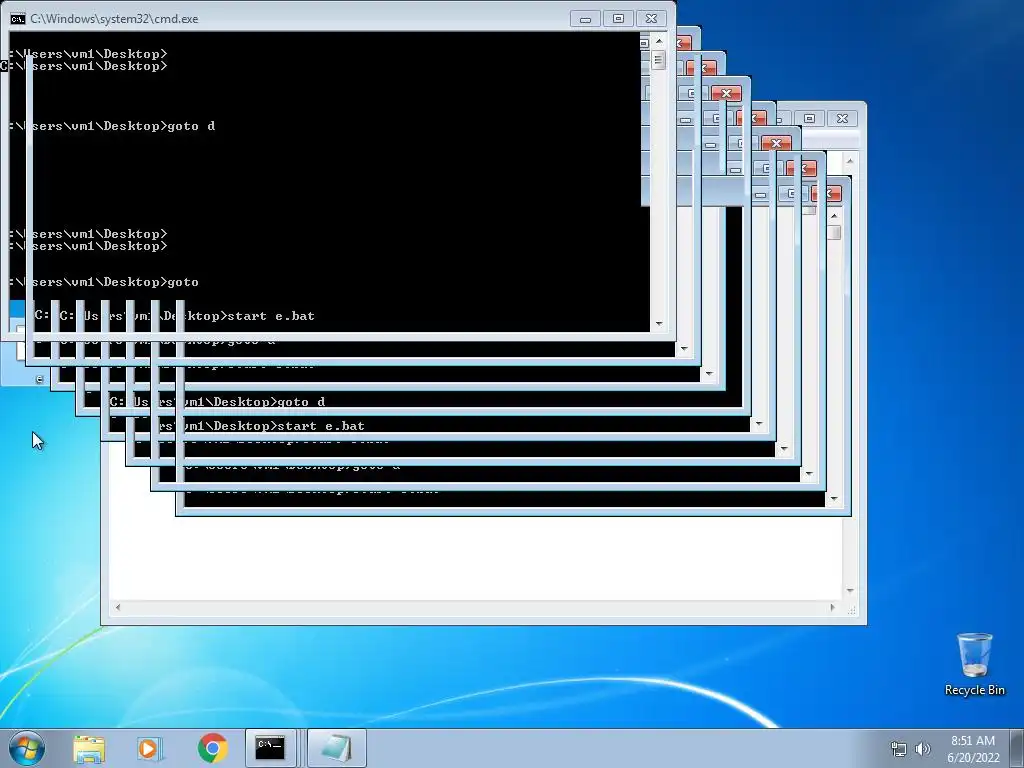Screen dimensions: 1024x768
Task: Open the volume control tray icon
Action: [923, 749]
